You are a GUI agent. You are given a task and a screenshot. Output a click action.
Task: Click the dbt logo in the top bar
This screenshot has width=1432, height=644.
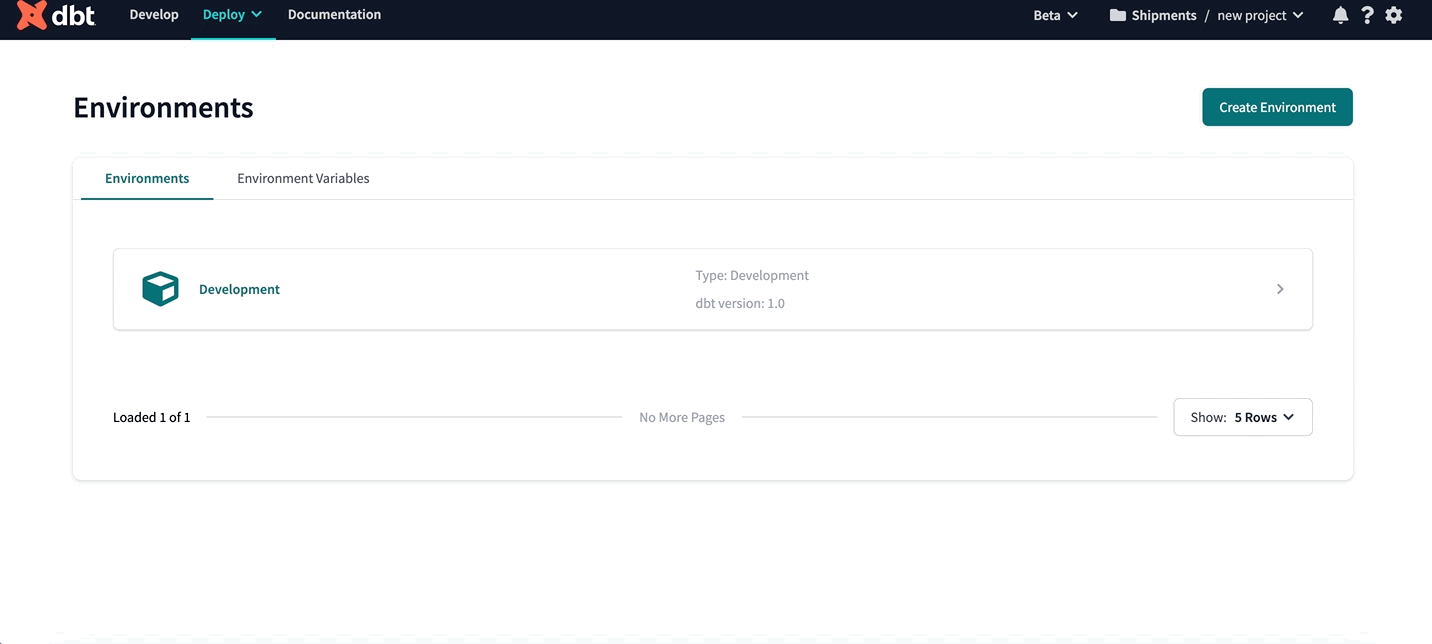coord(55,15)
